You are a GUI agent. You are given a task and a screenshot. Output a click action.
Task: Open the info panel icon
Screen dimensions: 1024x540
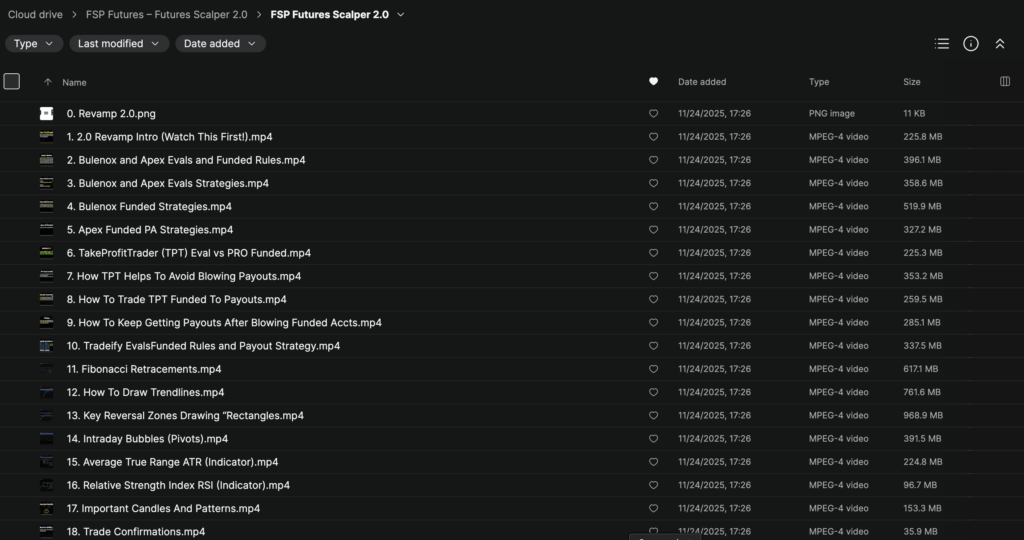point(970,43)
